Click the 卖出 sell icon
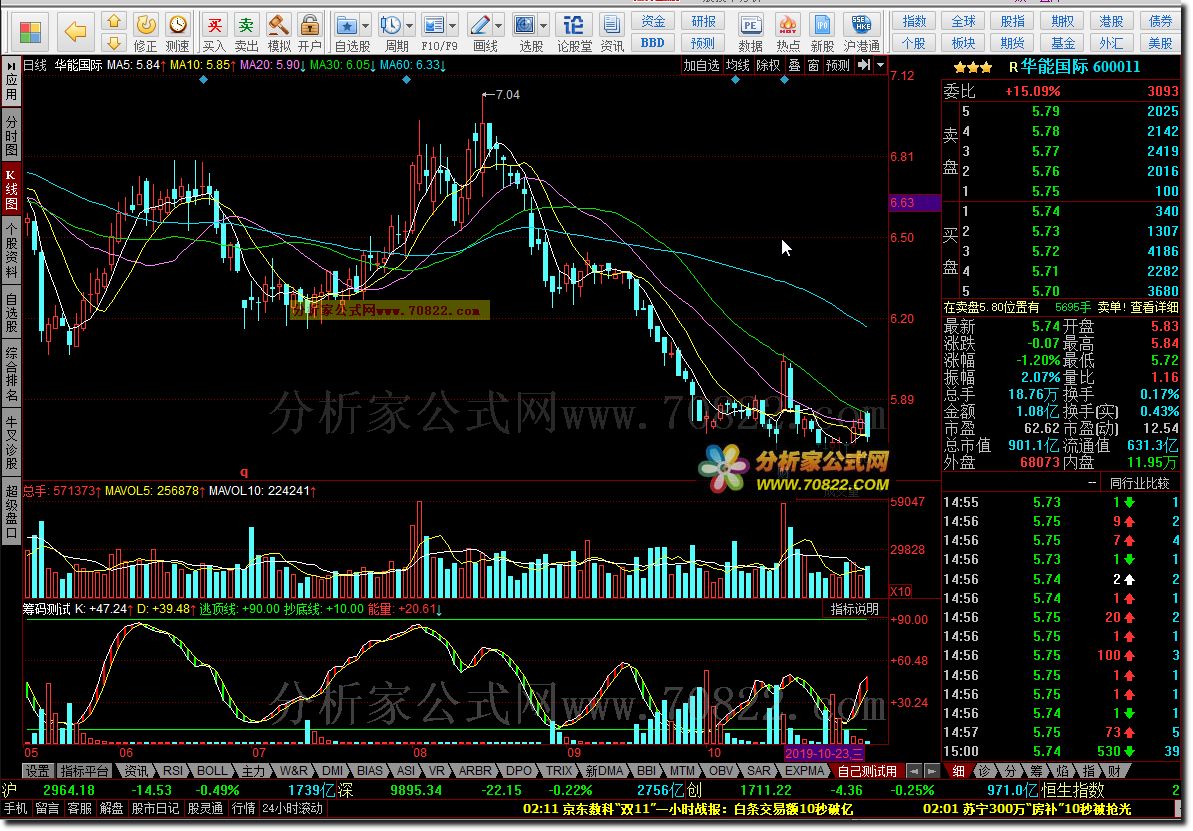 pos(246,33)
